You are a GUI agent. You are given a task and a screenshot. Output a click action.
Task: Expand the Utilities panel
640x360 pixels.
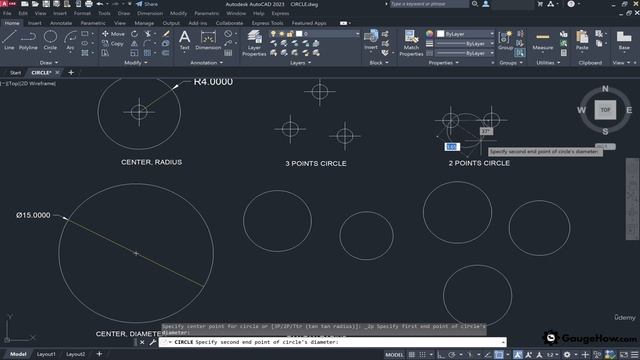coord(548,63)
